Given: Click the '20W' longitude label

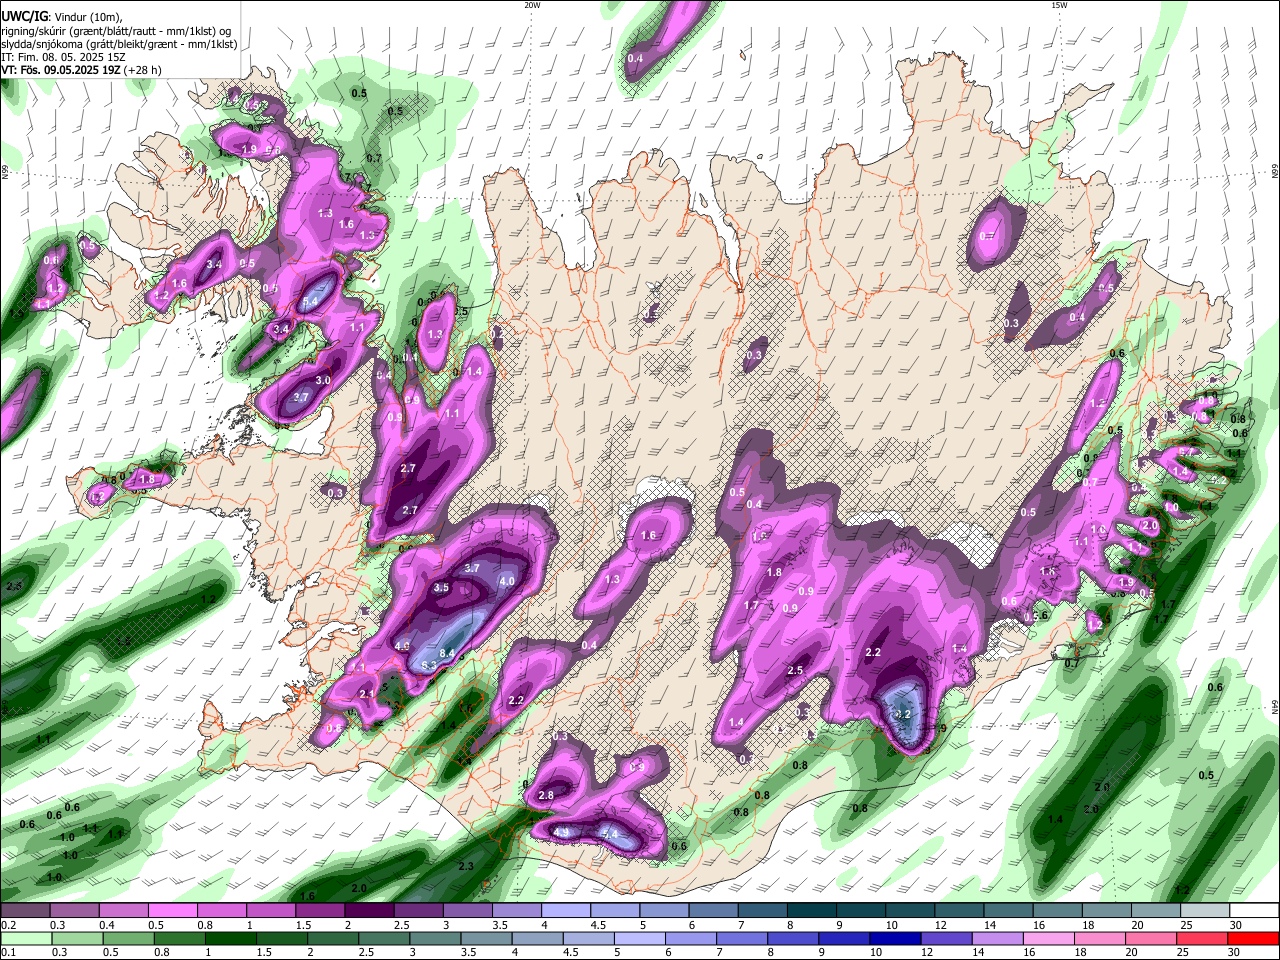Looking at the screenshot, I should [x=532, y=5].
